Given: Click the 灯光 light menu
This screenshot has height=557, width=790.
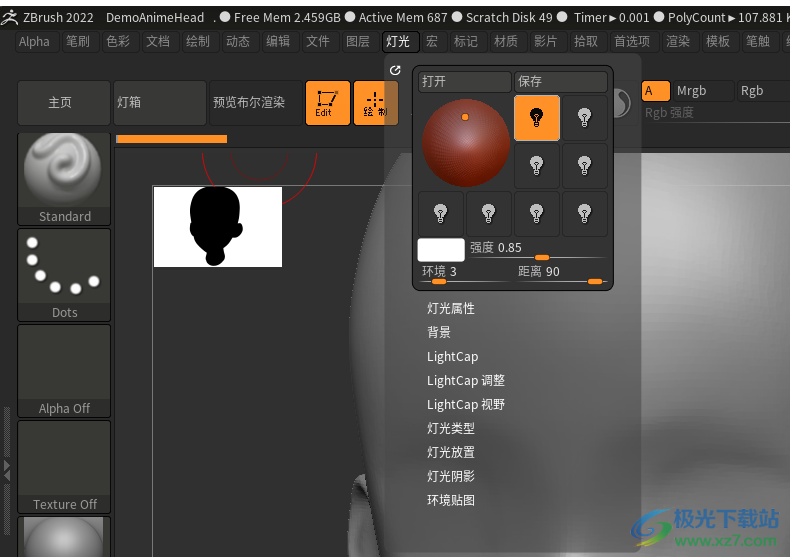Looking at the screenshot, I should [x=400, y=42].
